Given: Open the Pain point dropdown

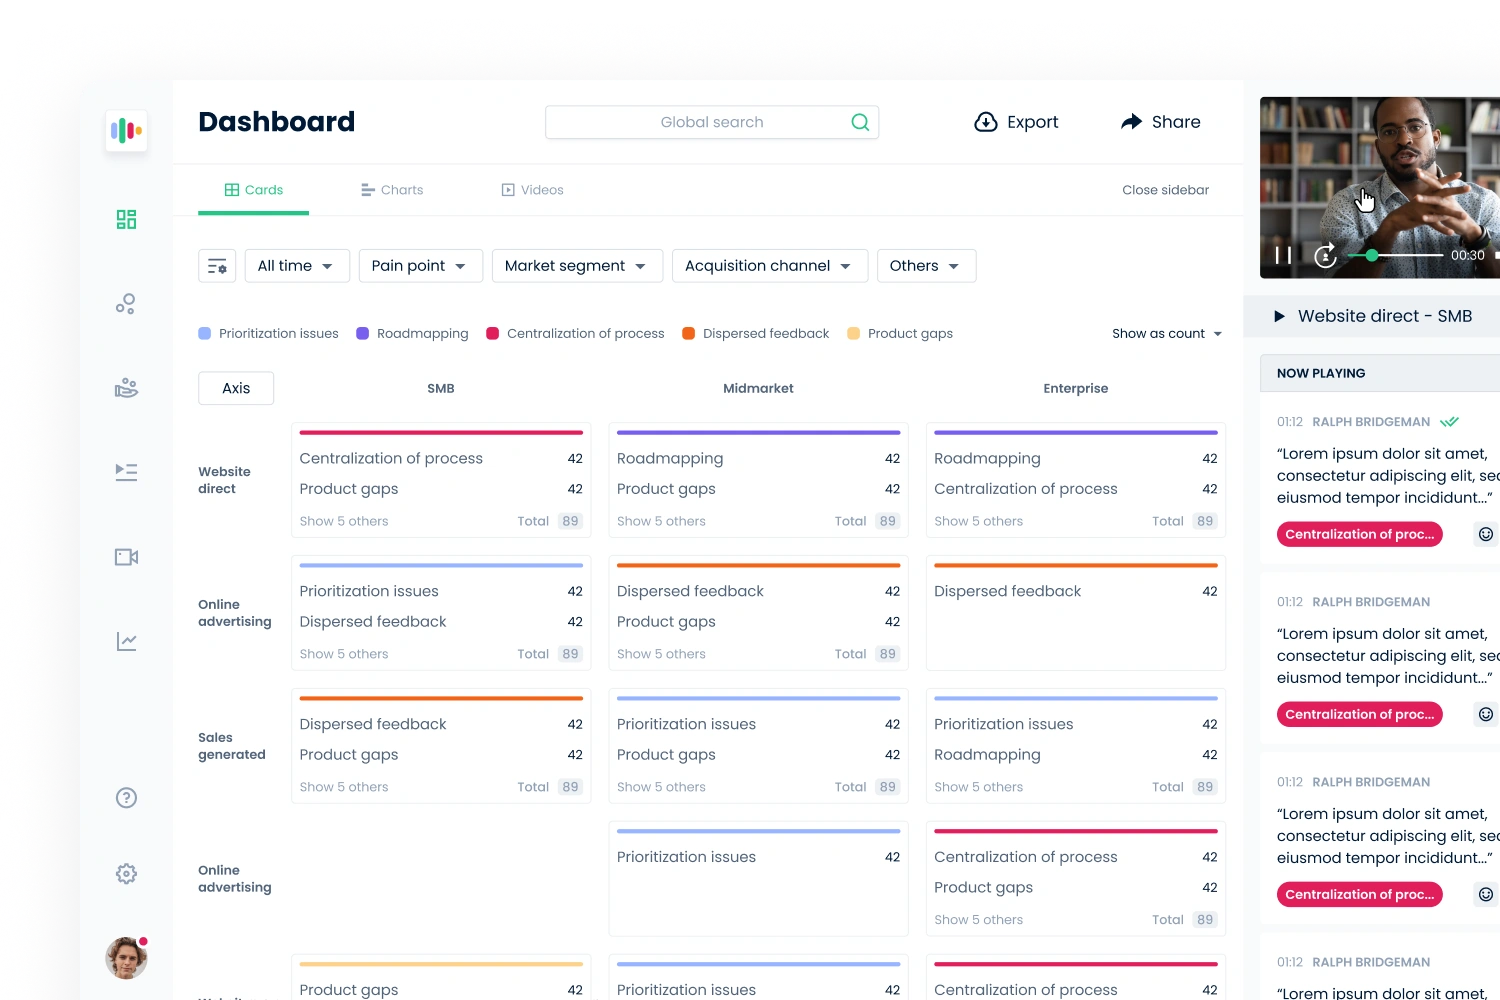Looking at the screenshot, I should (421, 266).
